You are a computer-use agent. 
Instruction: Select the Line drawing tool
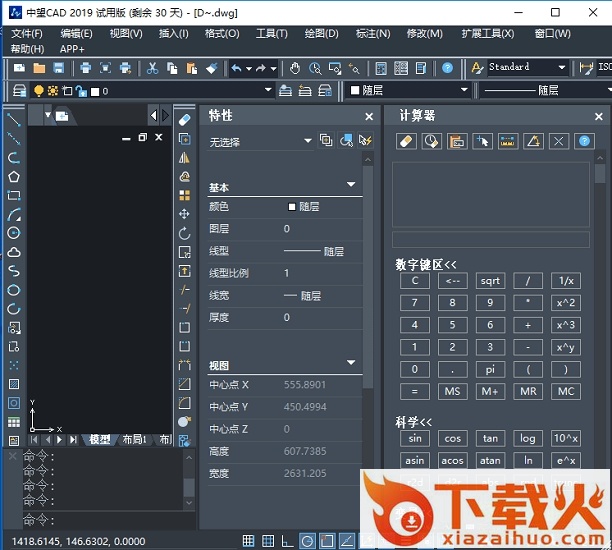pos(14,119)
